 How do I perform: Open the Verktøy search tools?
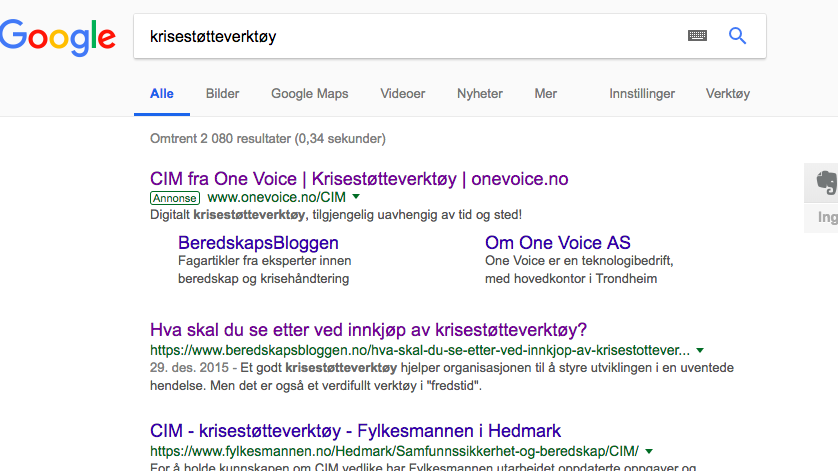727,94
